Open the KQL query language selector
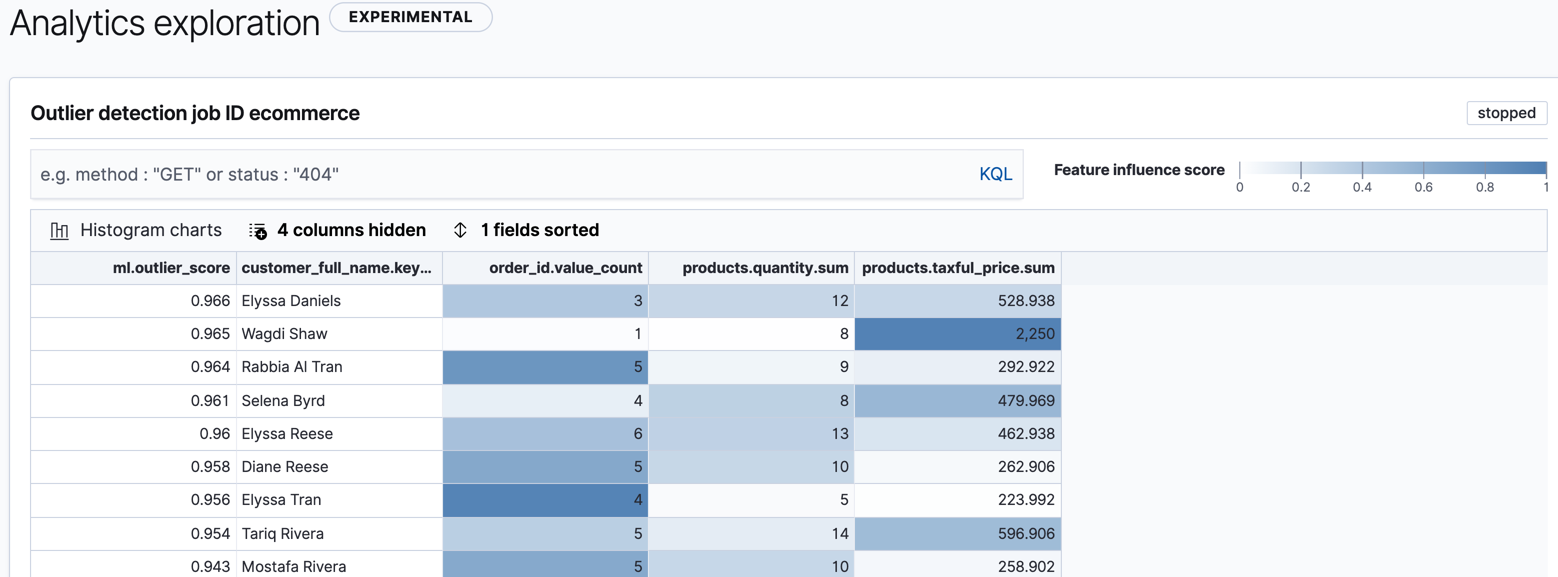The height and width of the screenshot is (577, 1558). point(995,173)
